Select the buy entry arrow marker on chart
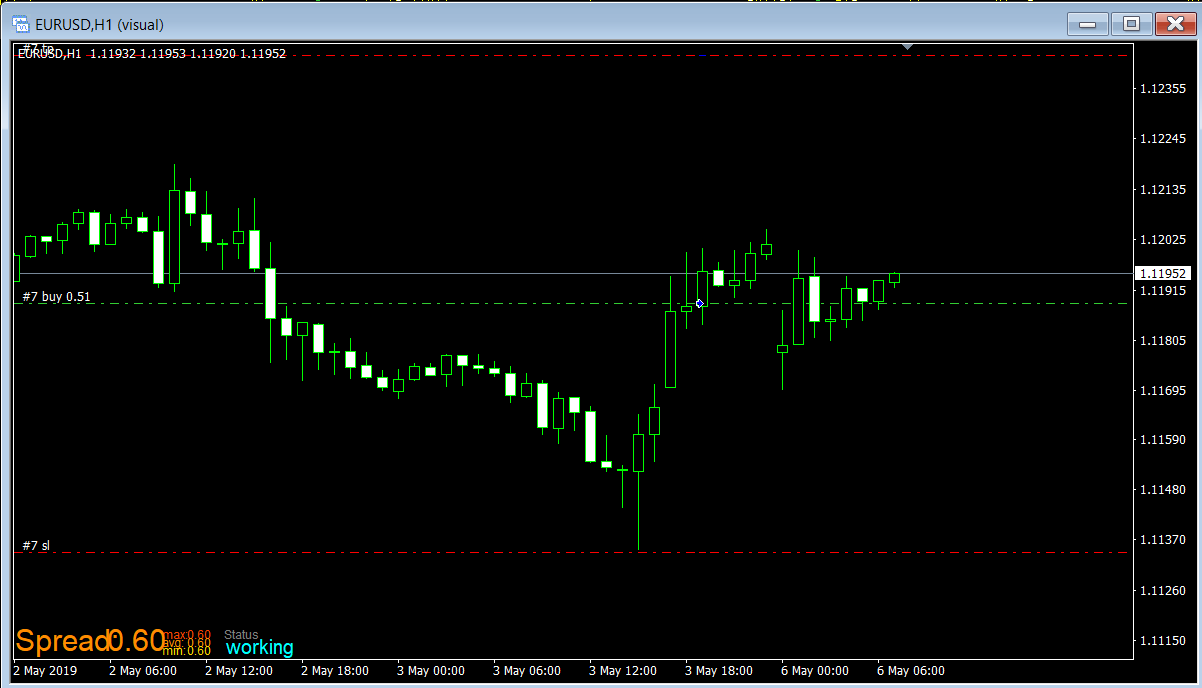Viewport: 1202px width, 688px height. (x=699, y=303)
